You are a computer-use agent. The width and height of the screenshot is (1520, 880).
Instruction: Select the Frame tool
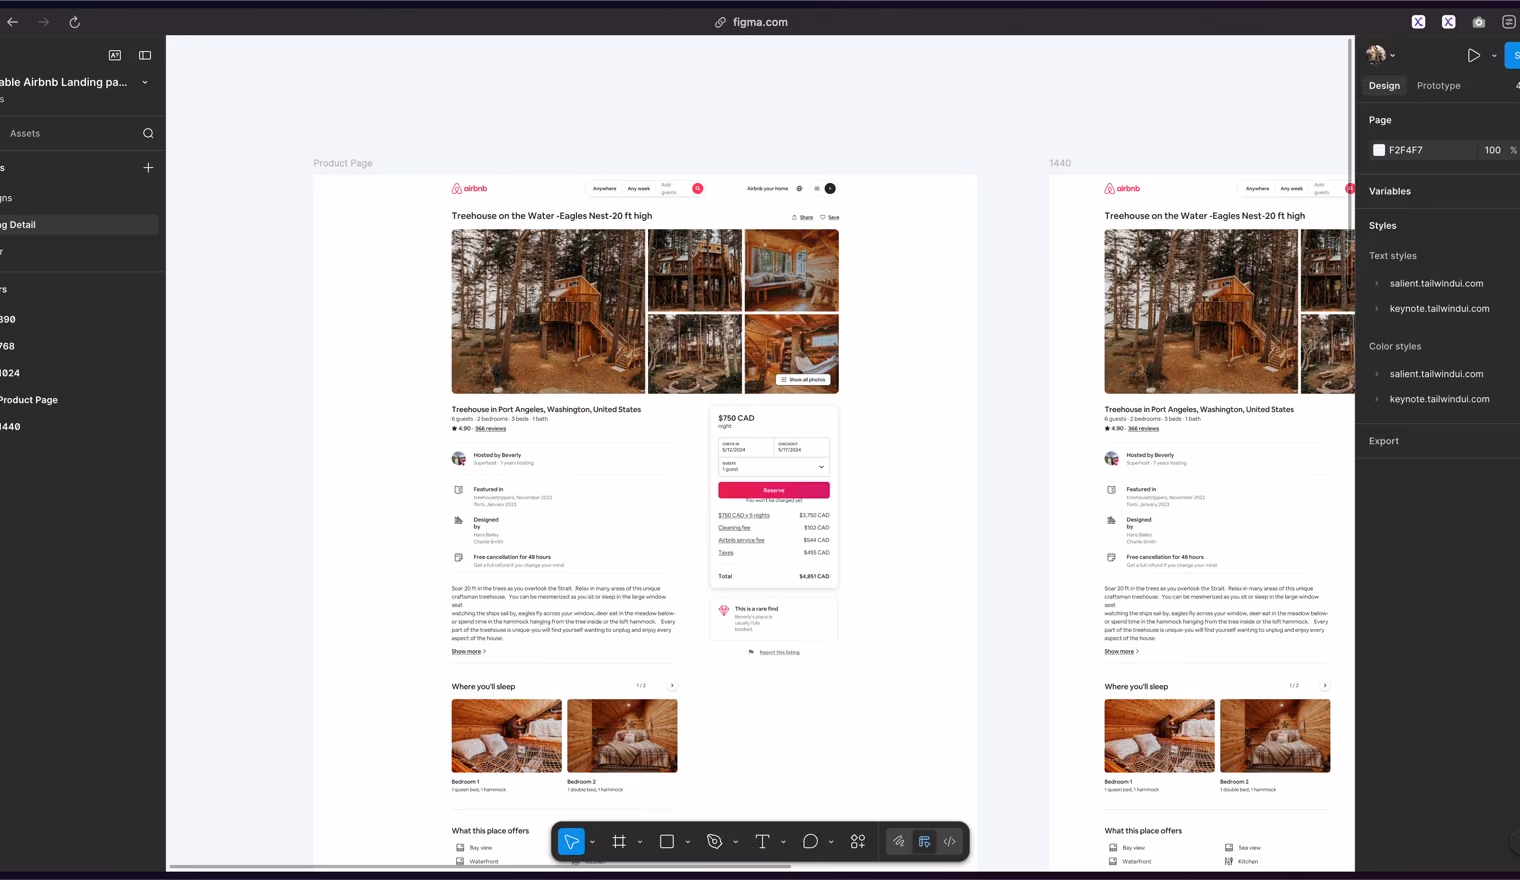click(619, 842)
